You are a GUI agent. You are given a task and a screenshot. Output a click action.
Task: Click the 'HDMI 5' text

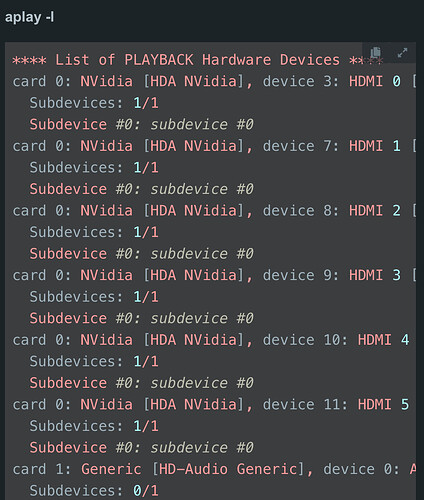tap(383, 405)
